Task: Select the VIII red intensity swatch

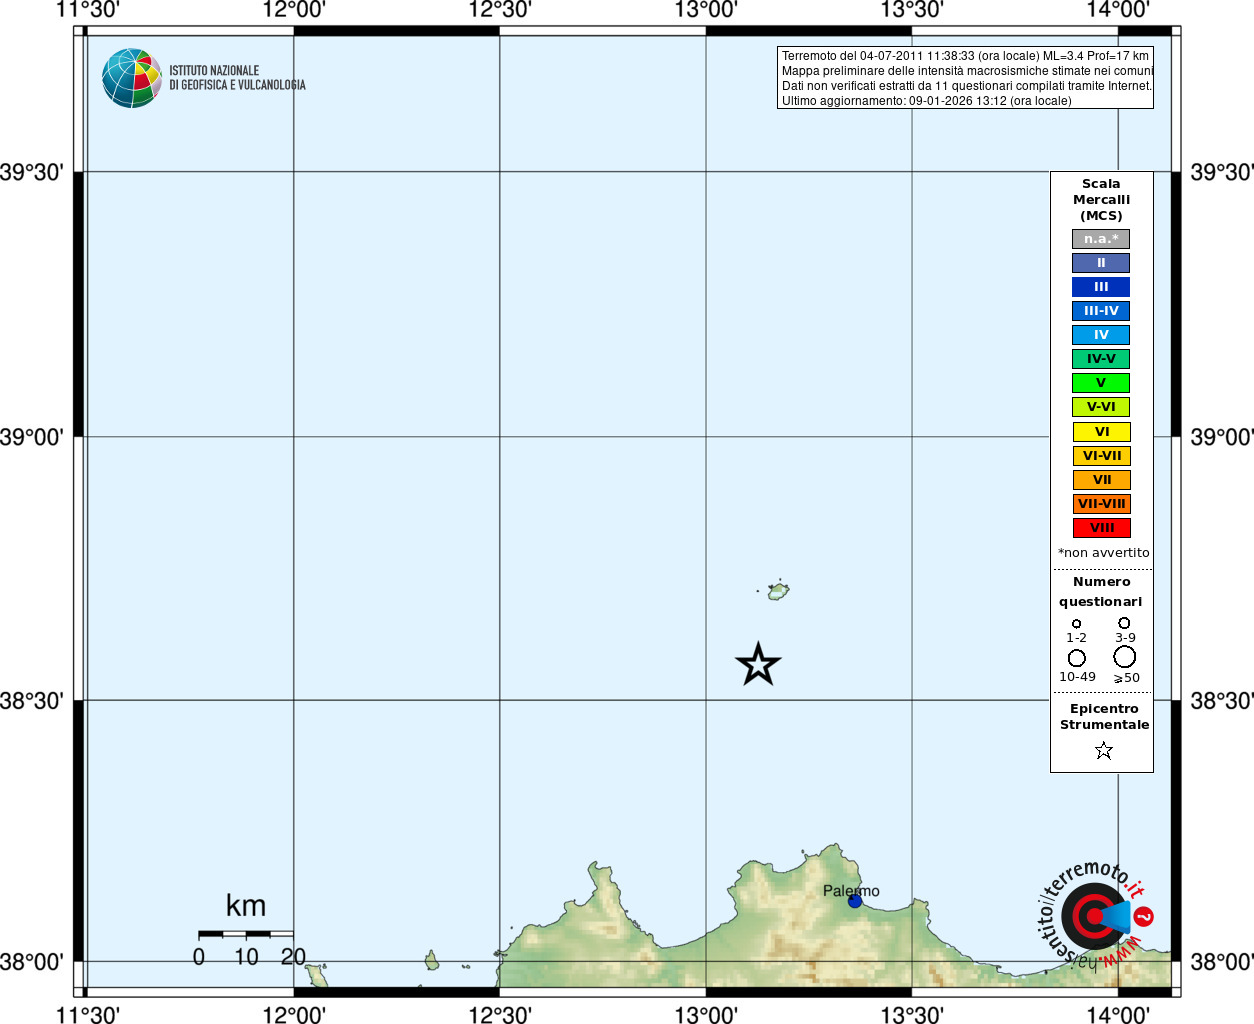Action: pos(1101,528)
